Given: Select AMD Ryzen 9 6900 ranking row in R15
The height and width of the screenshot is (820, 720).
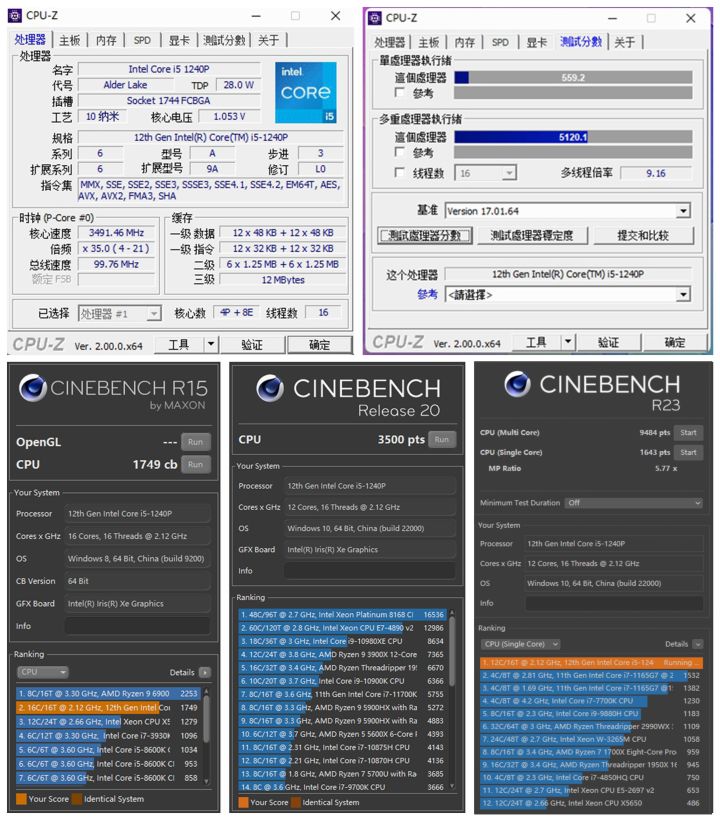Looking at the screenshot, I should click(108, 693).
